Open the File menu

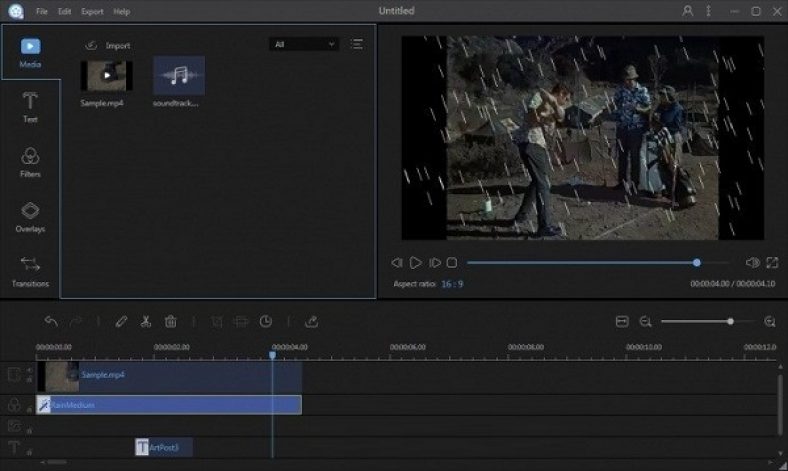42,12
